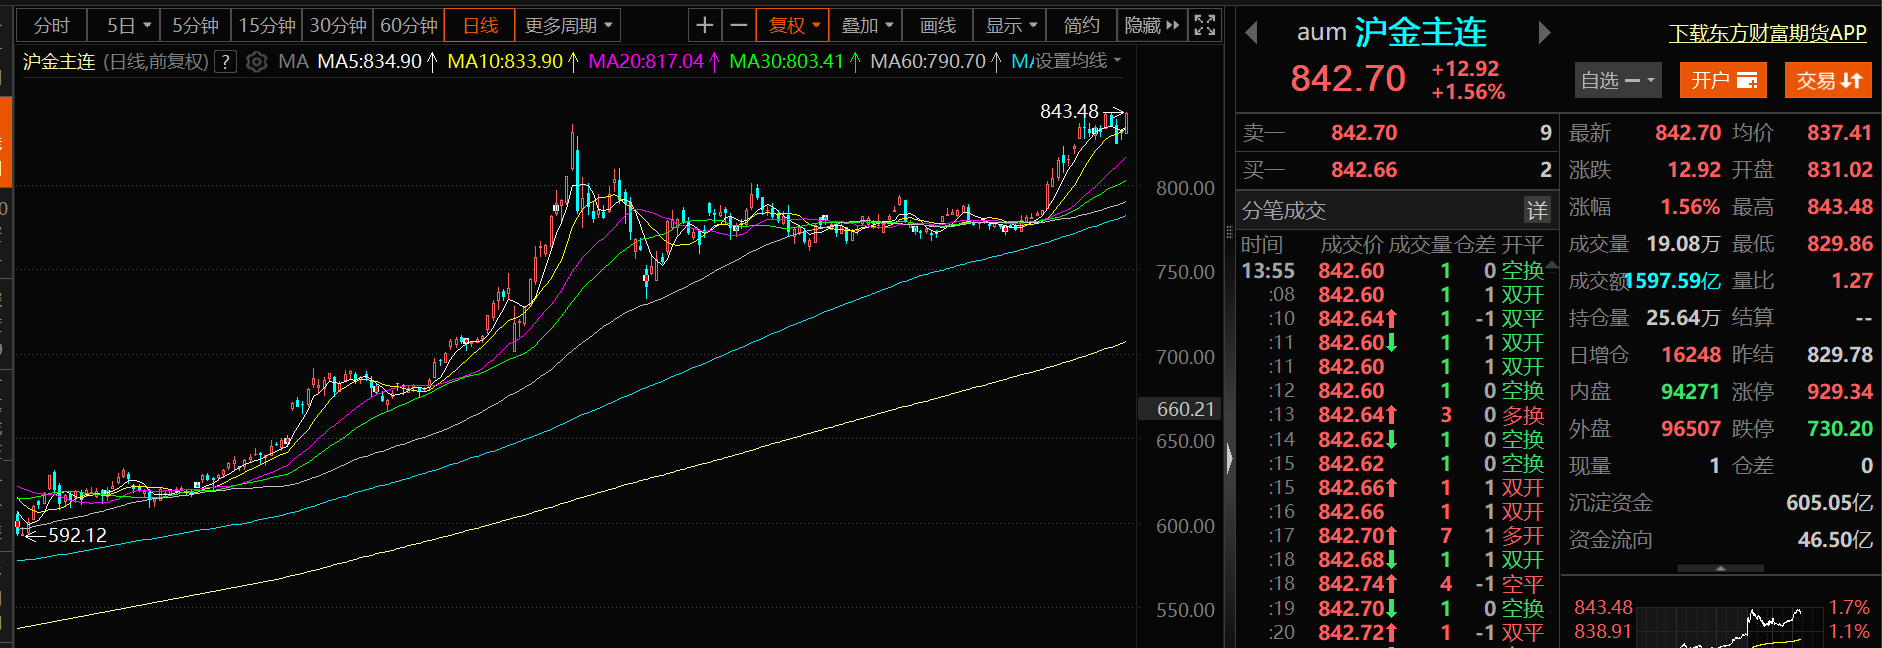Open the 显示 display dropdown

pos(1011,25)
